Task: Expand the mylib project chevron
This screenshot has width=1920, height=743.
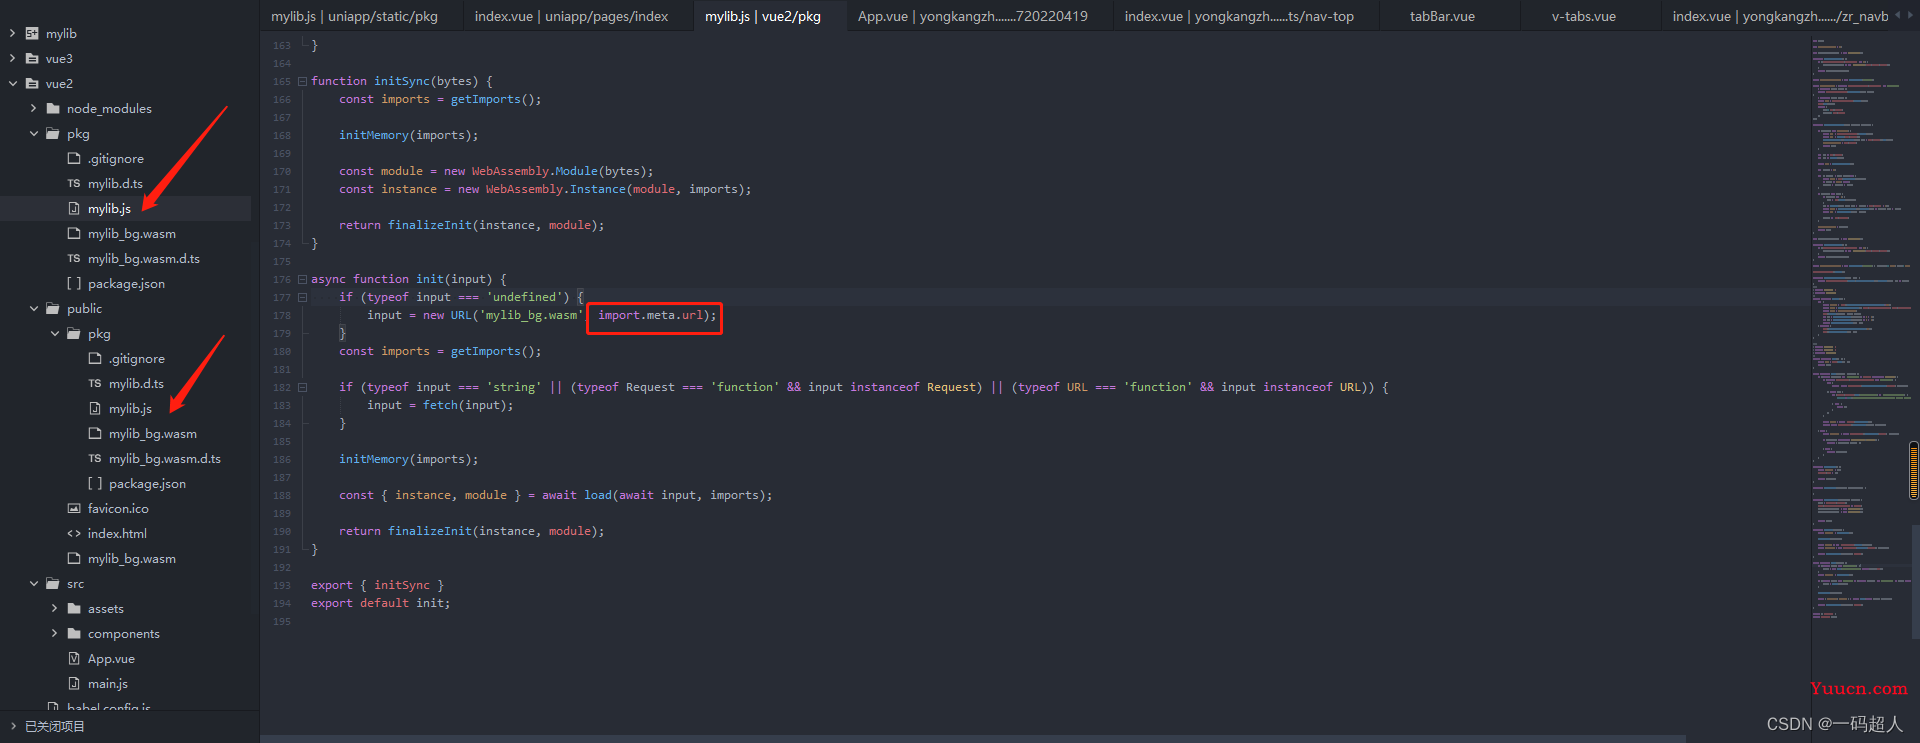Action: pyautogui.click(x=12, y=33)
